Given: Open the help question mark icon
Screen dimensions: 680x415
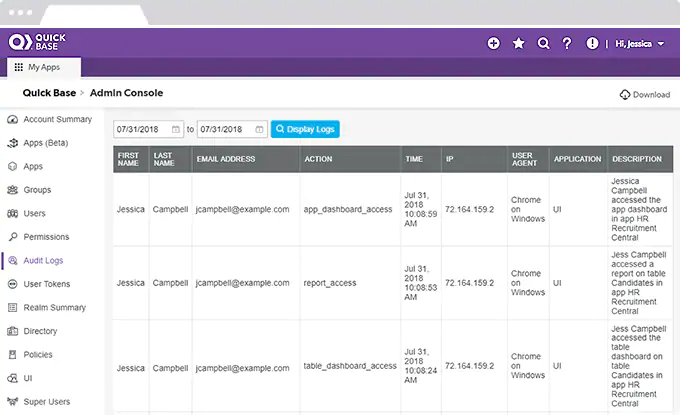Looking at the screenshot, I should click(x=567, y=43).
